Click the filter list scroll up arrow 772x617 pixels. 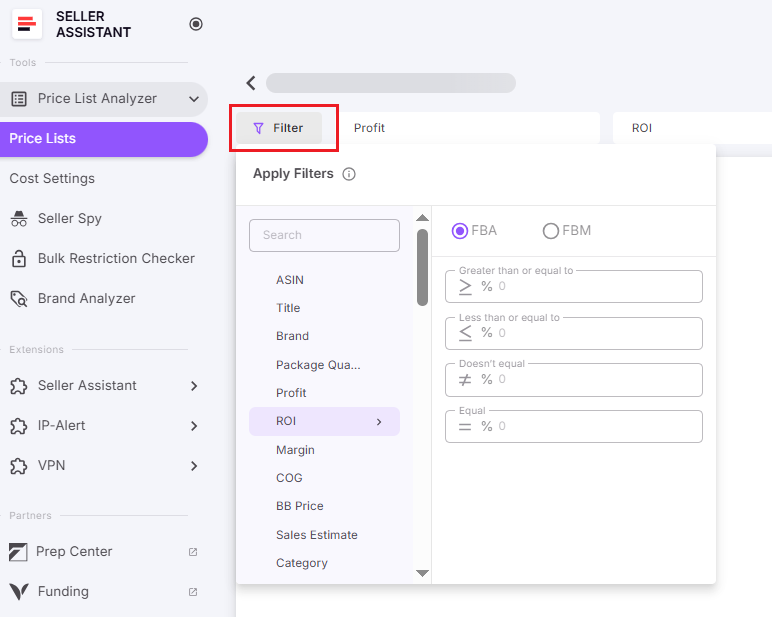[x=422, y=218]
